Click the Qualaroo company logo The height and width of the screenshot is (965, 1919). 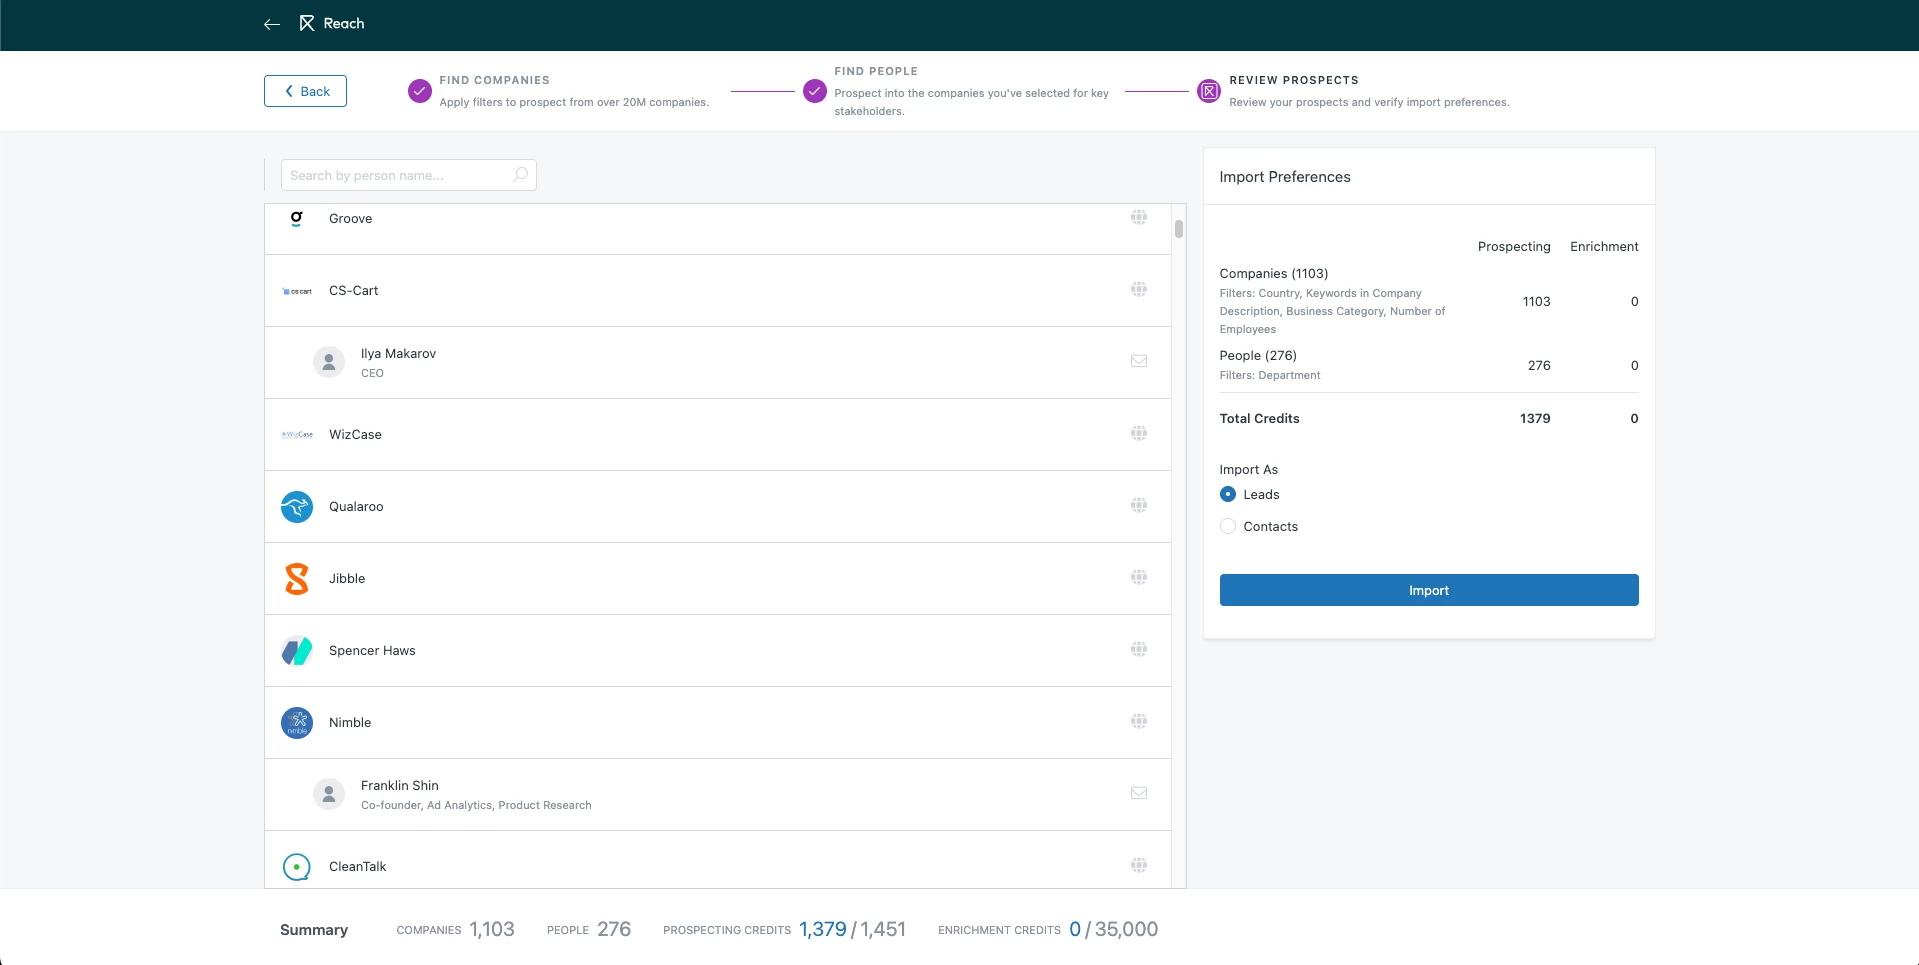(x=297, y=507)
